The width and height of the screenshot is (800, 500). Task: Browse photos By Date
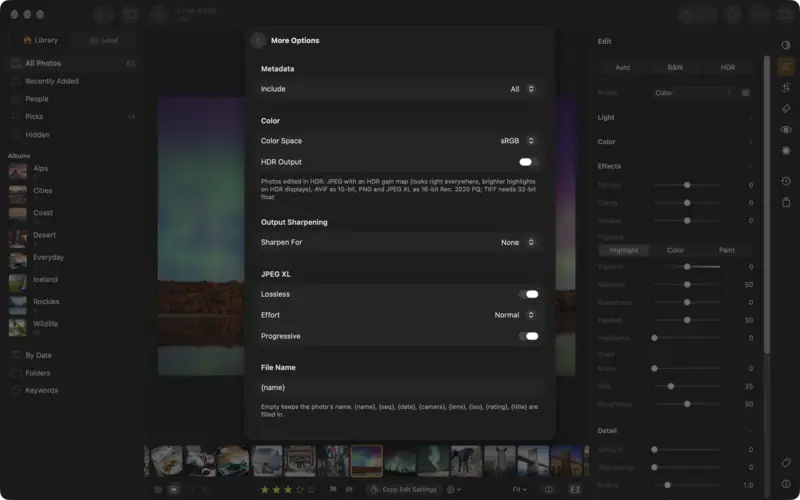pos(73,355)
